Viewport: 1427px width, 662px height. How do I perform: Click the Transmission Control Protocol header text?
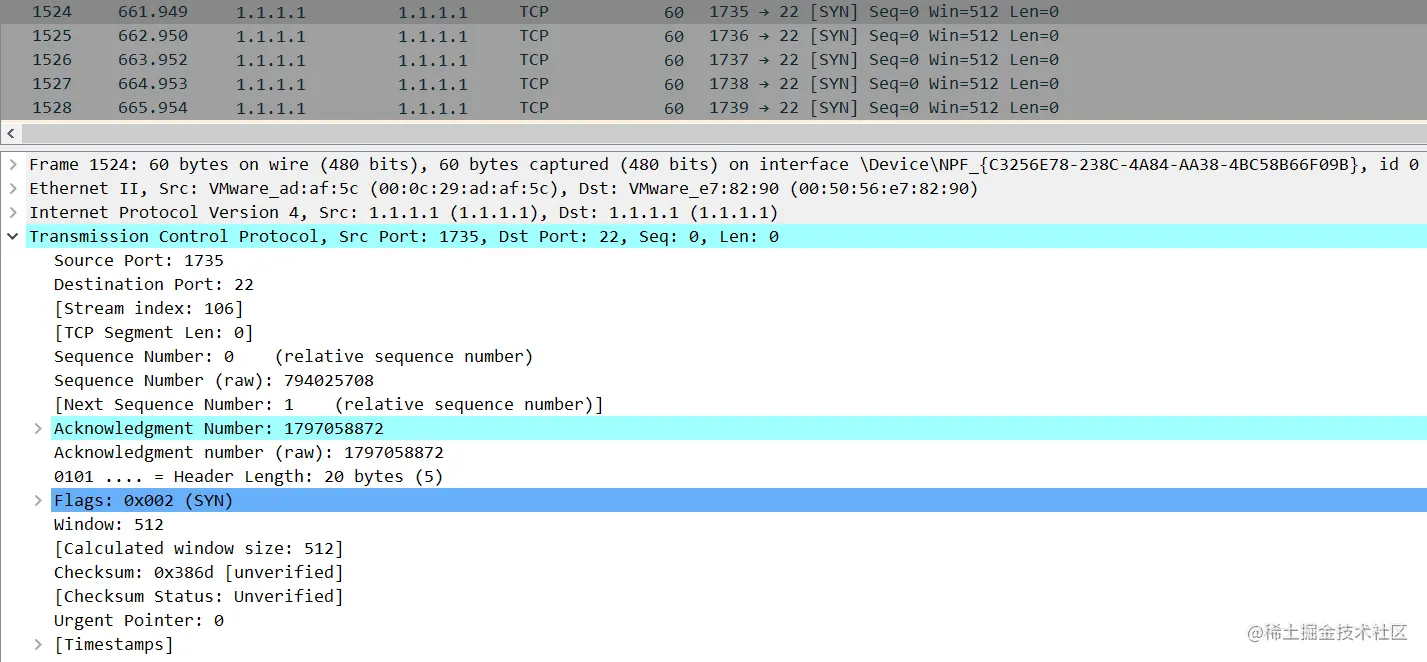[404, 237]
